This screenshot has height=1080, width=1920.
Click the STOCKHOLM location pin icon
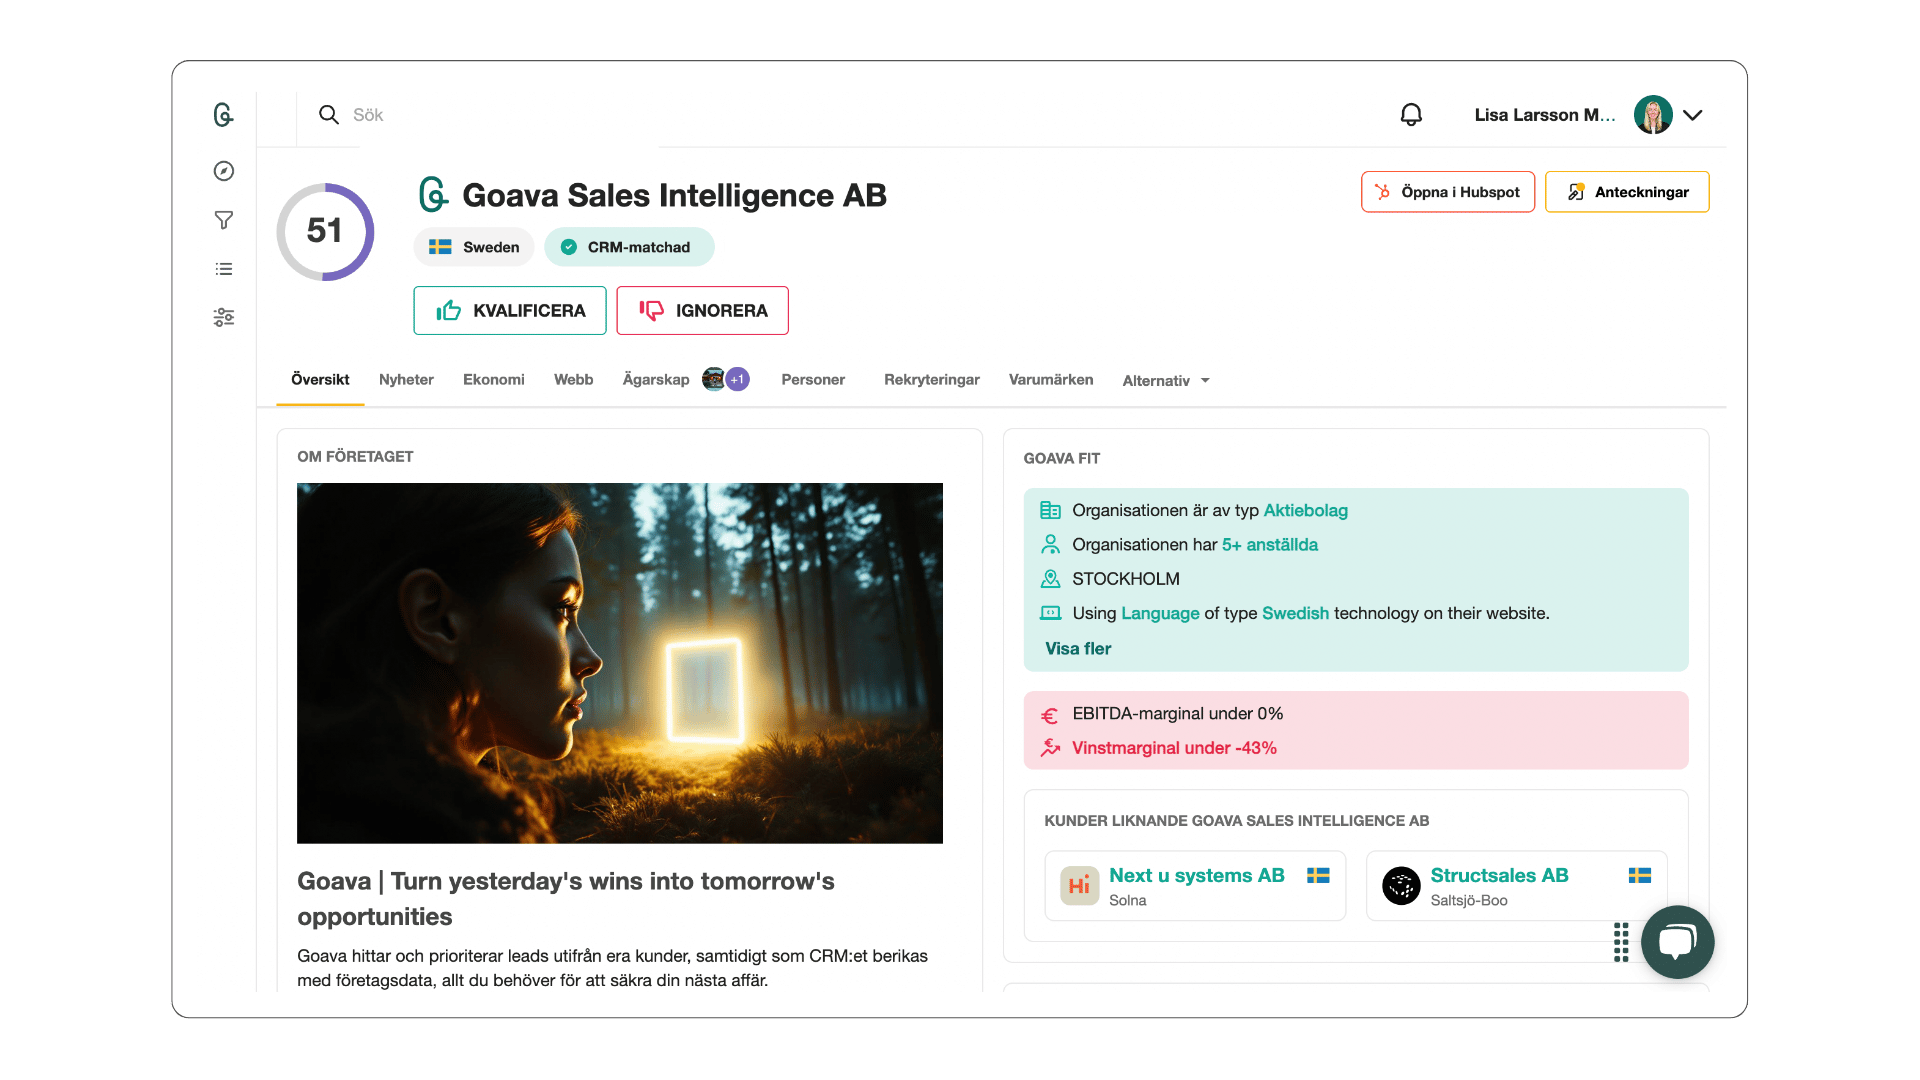(x=1050, y=579)
